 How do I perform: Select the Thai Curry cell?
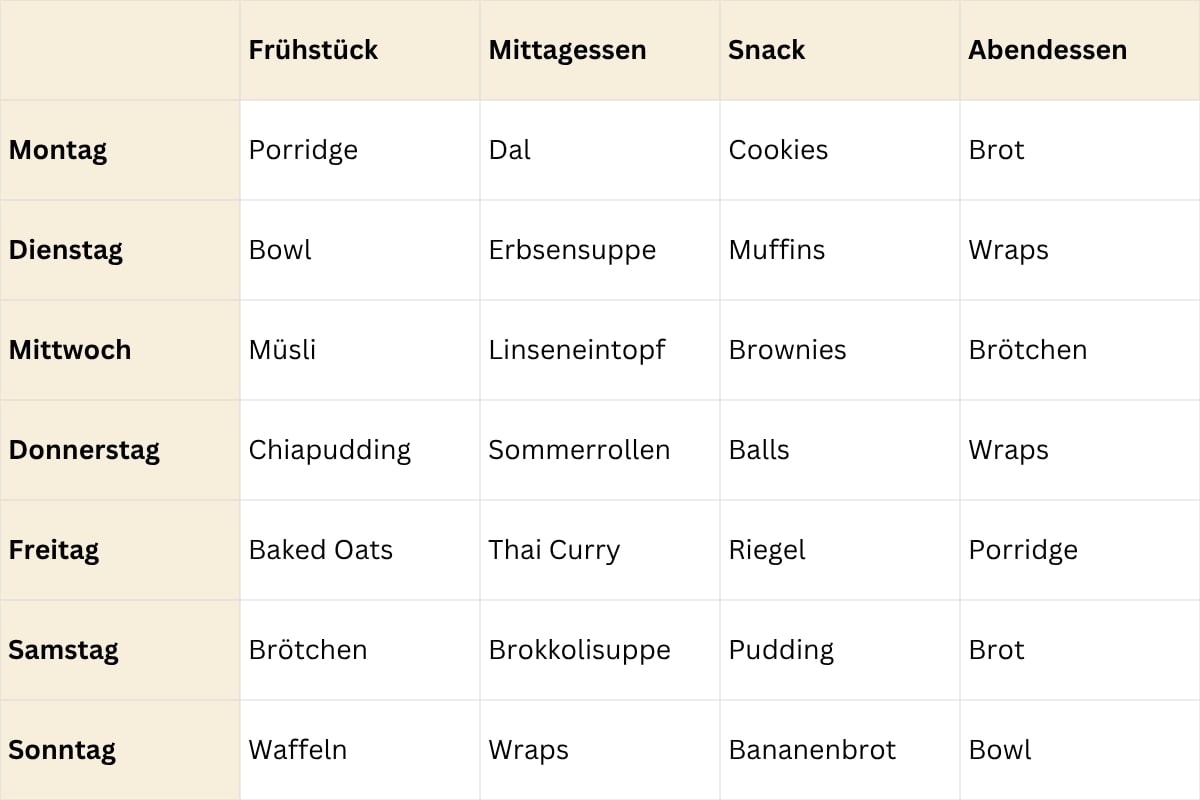[554, 550]
